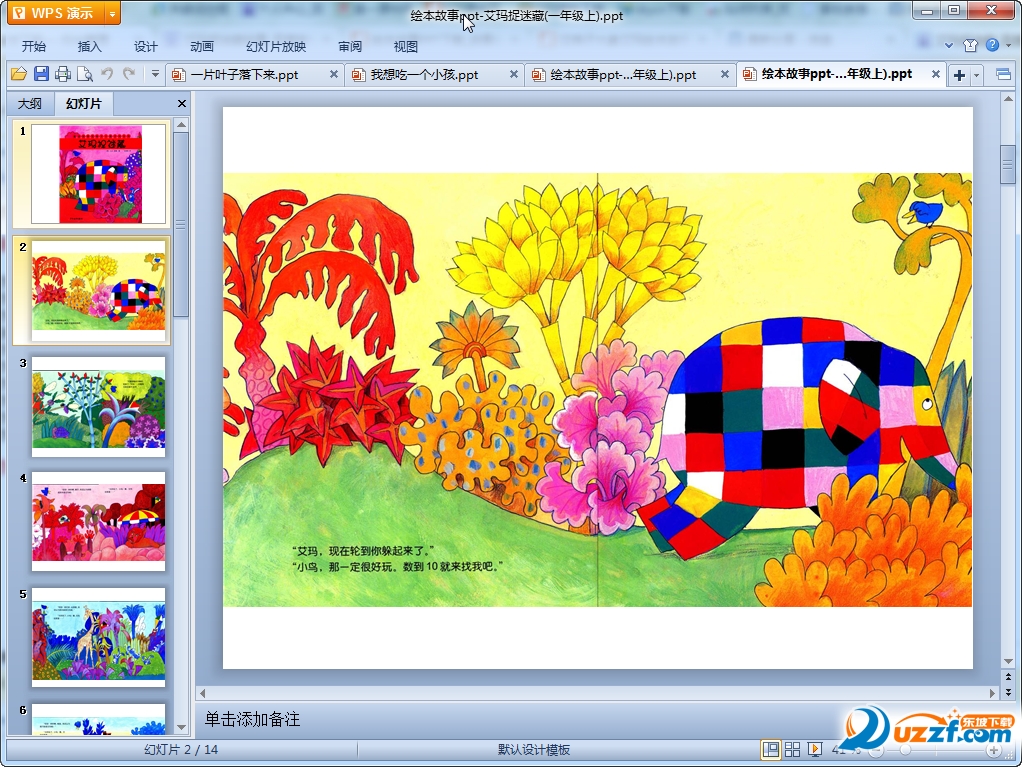Expand the dropdown next to the new-tab plus
Viewport: 1022px width, 767px height.
976,75
